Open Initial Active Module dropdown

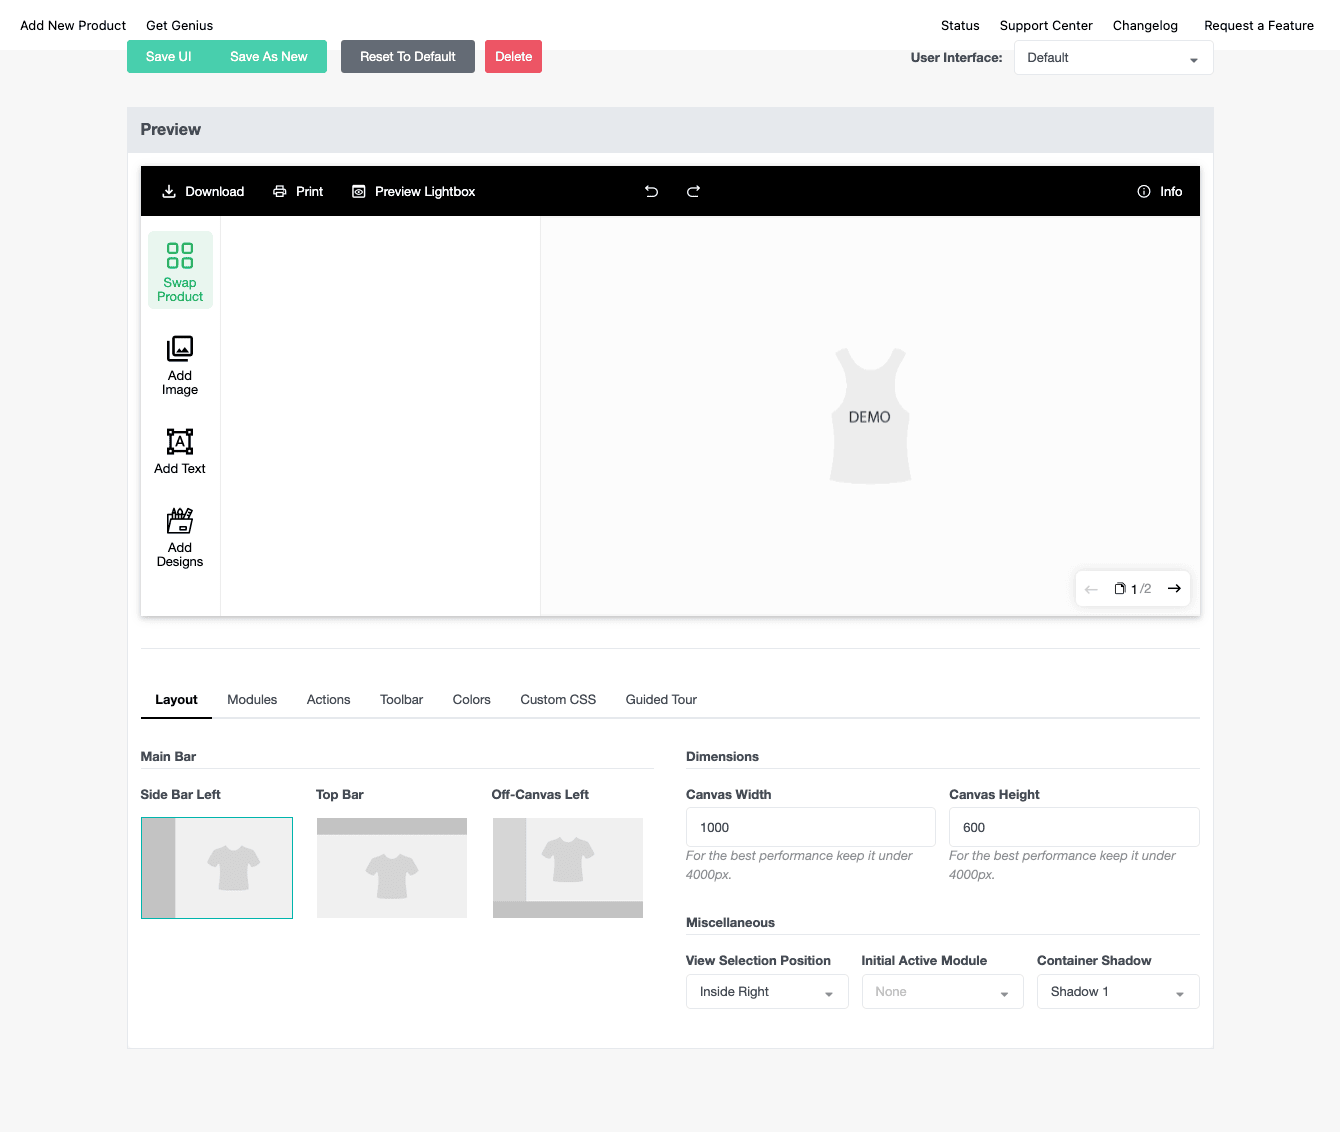[942, 992]
